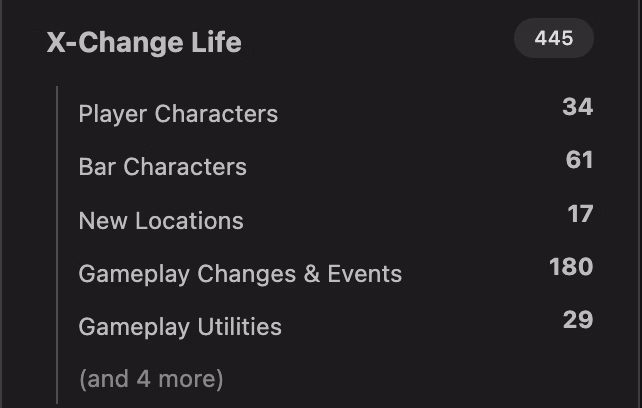This screenshot has width=642, height=408.
Task: Open the Bar Characters subcategory
Action: click(163, 167)
